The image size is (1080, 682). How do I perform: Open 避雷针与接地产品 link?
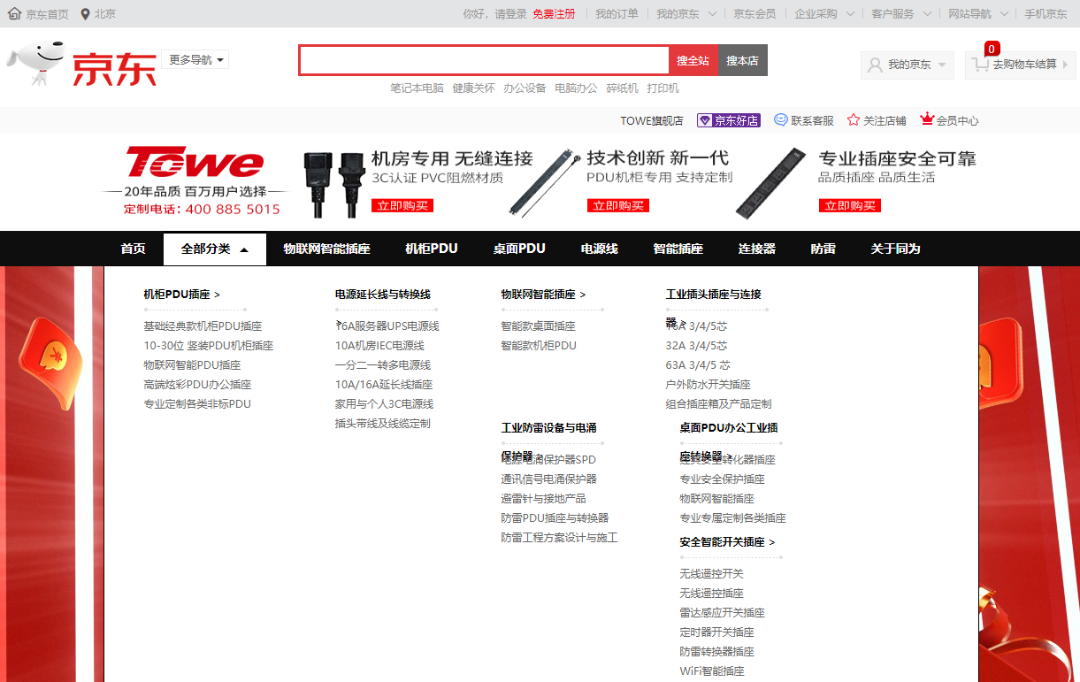click(543, 498)
